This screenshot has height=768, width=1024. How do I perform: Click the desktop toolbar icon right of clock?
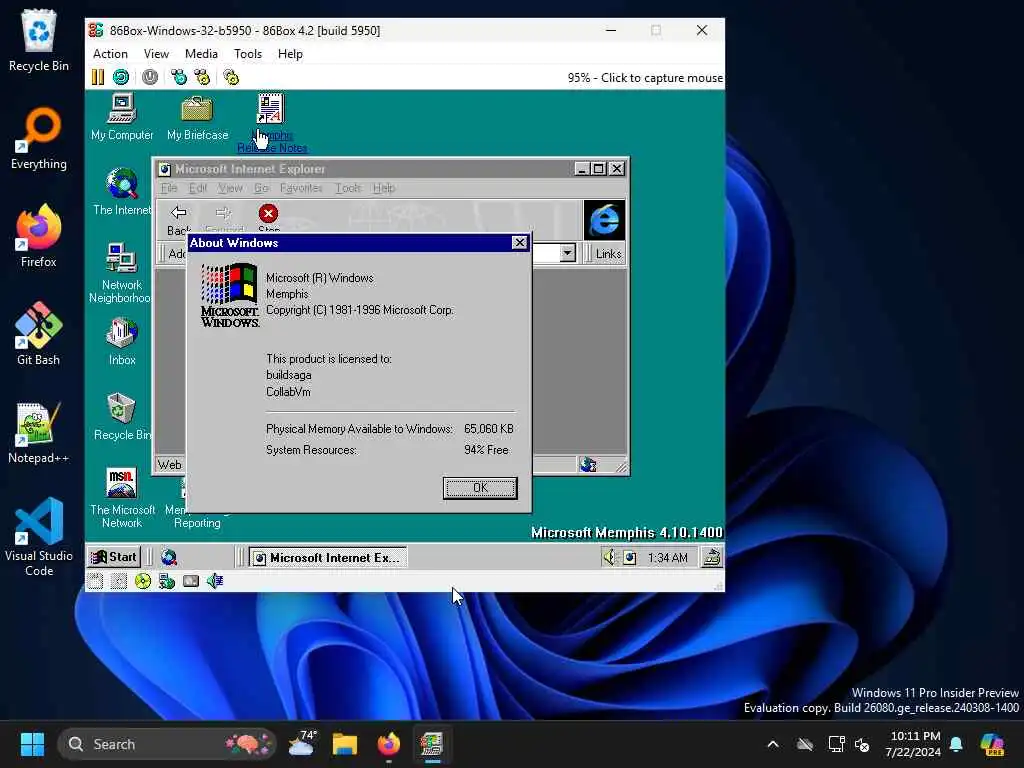click(712, 557)
